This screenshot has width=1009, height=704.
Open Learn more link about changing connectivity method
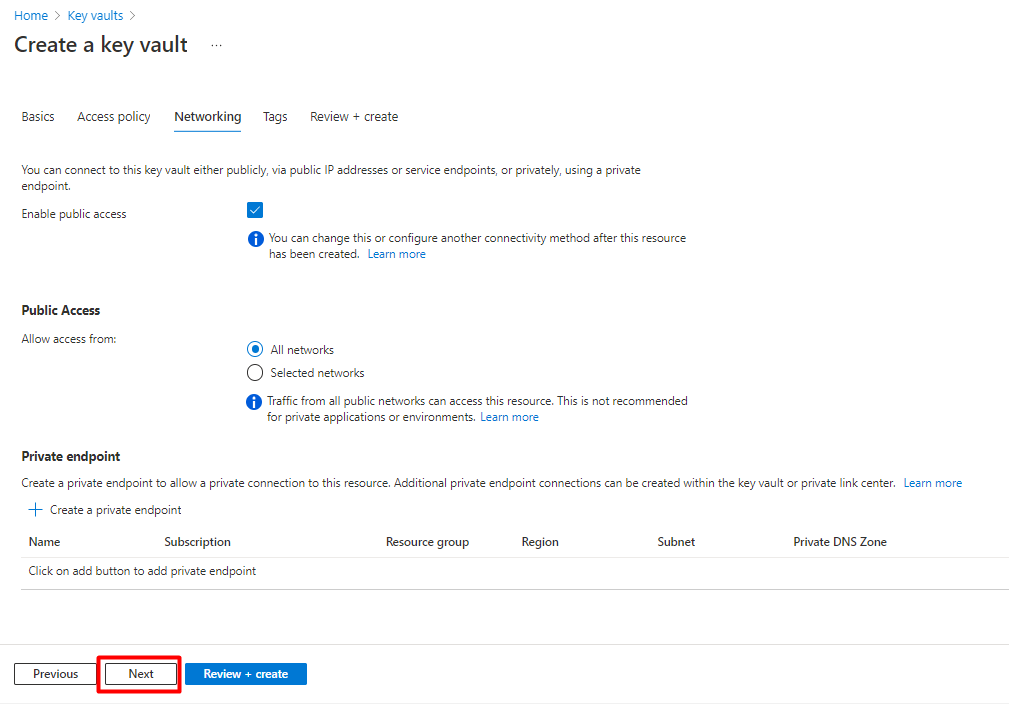(x=397, y=255)
